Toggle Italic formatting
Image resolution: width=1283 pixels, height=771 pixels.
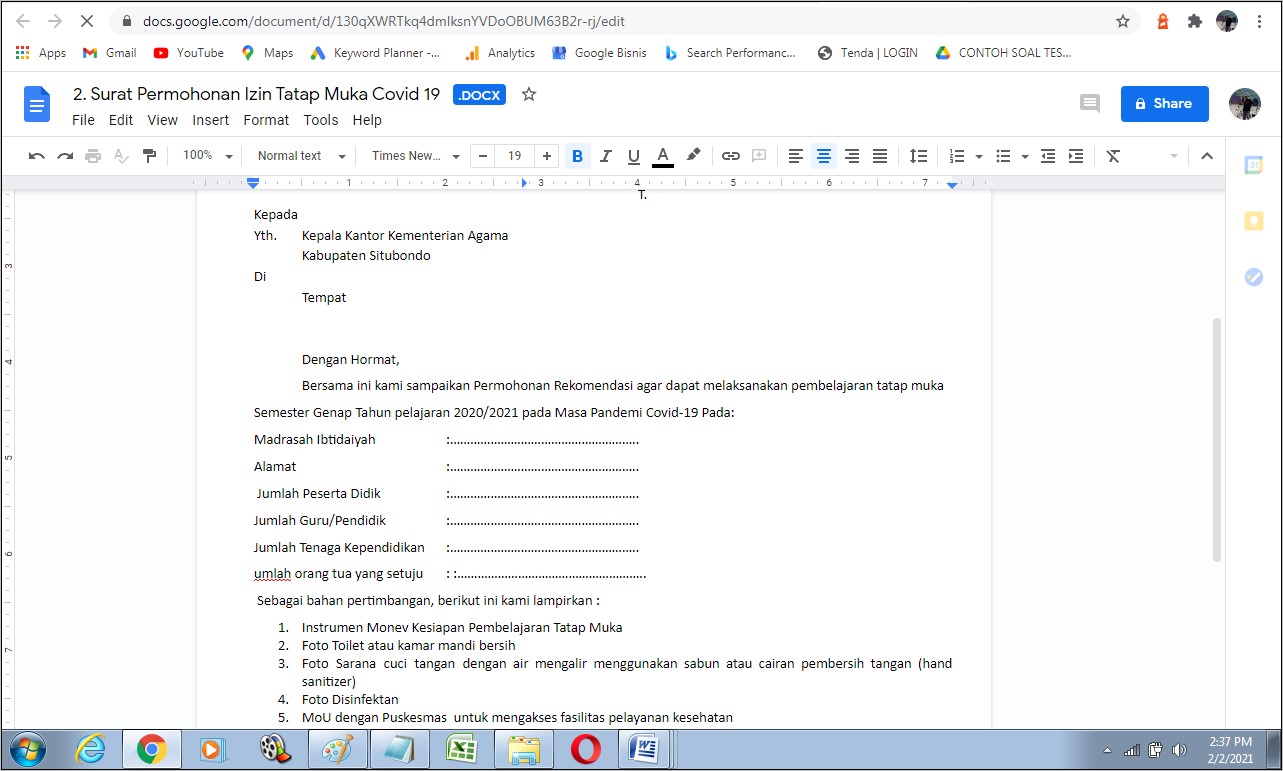(x=605, y=156)
